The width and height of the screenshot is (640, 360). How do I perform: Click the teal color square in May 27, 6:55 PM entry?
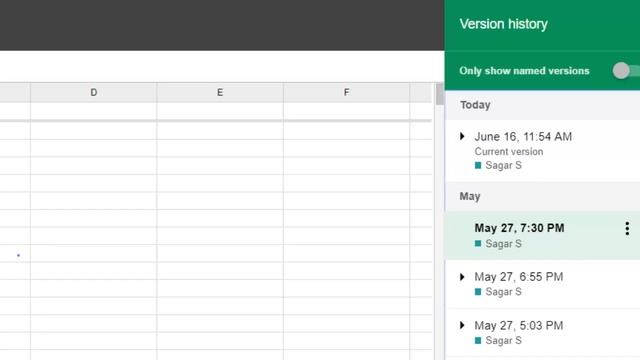(478, 292)
